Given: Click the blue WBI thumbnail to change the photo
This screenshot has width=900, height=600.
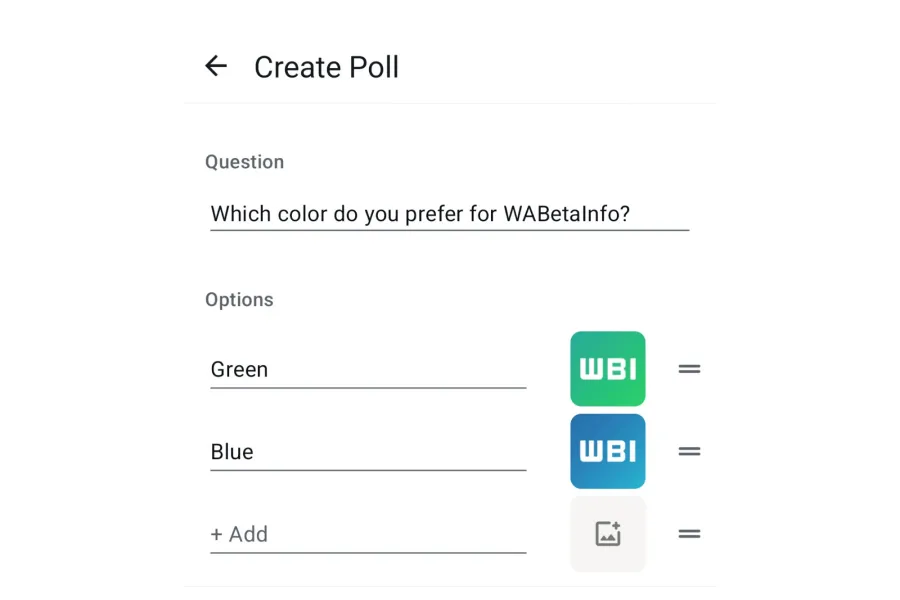Looking at the screenshot, I should coord(607,450).
